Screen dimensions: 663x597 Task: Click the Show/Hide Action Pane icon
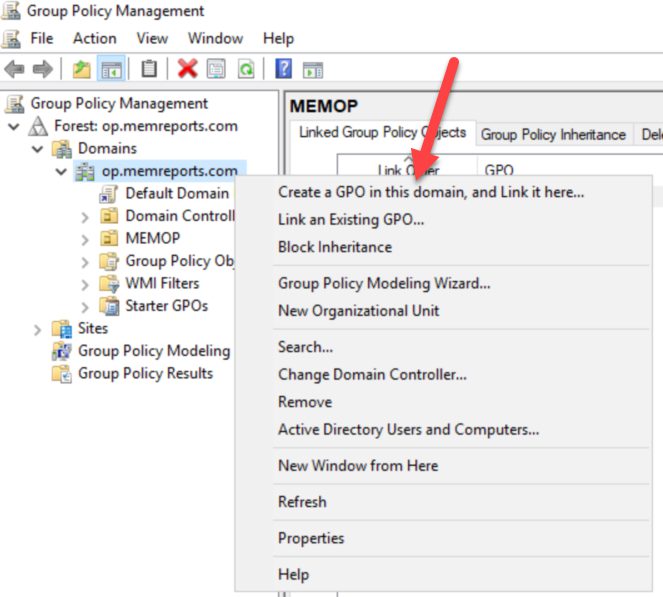coord(313,70)
